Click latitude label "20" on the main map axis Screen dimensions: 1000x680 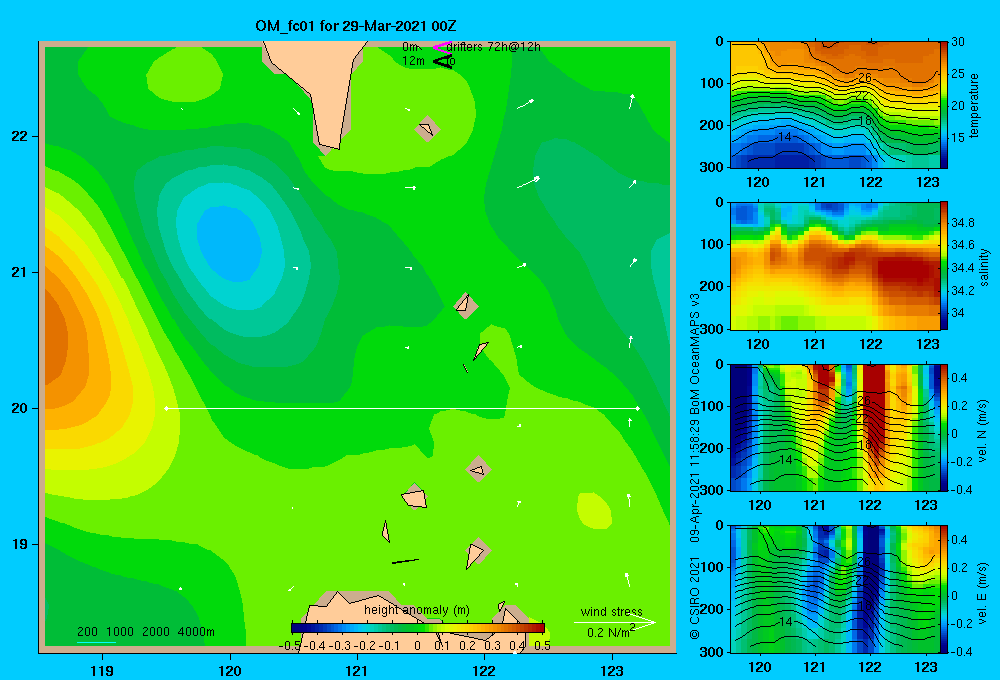click(x=19, y=408)
